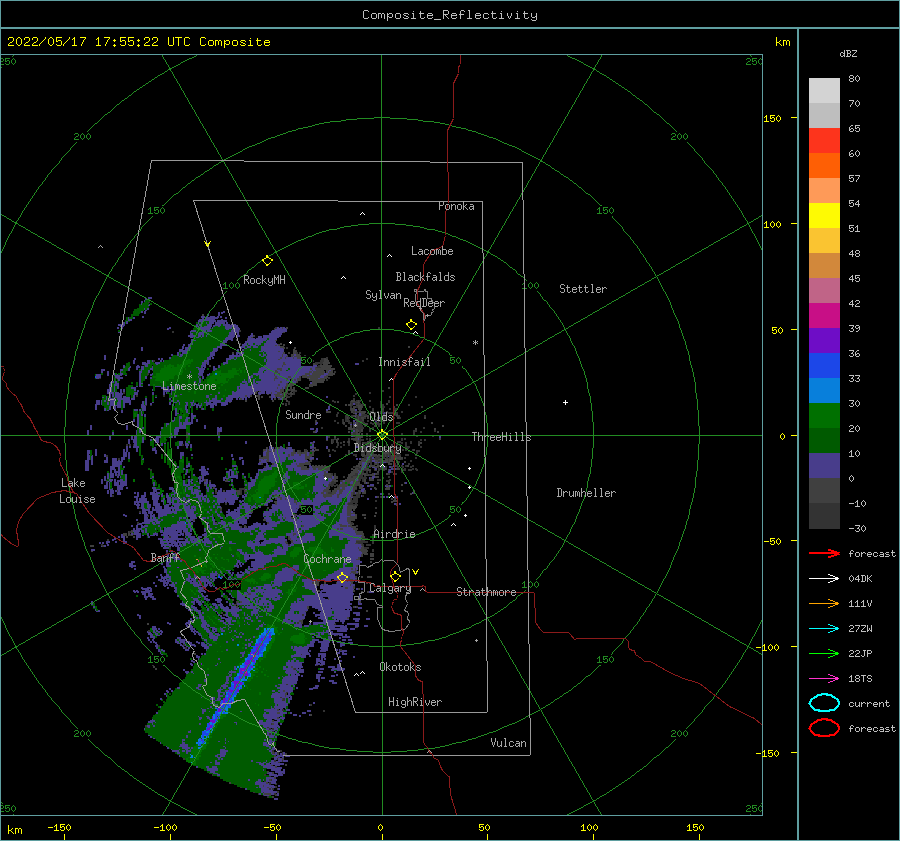Click the dBZ legend heading
Screen dimensions: 900x841
(848, 53)
